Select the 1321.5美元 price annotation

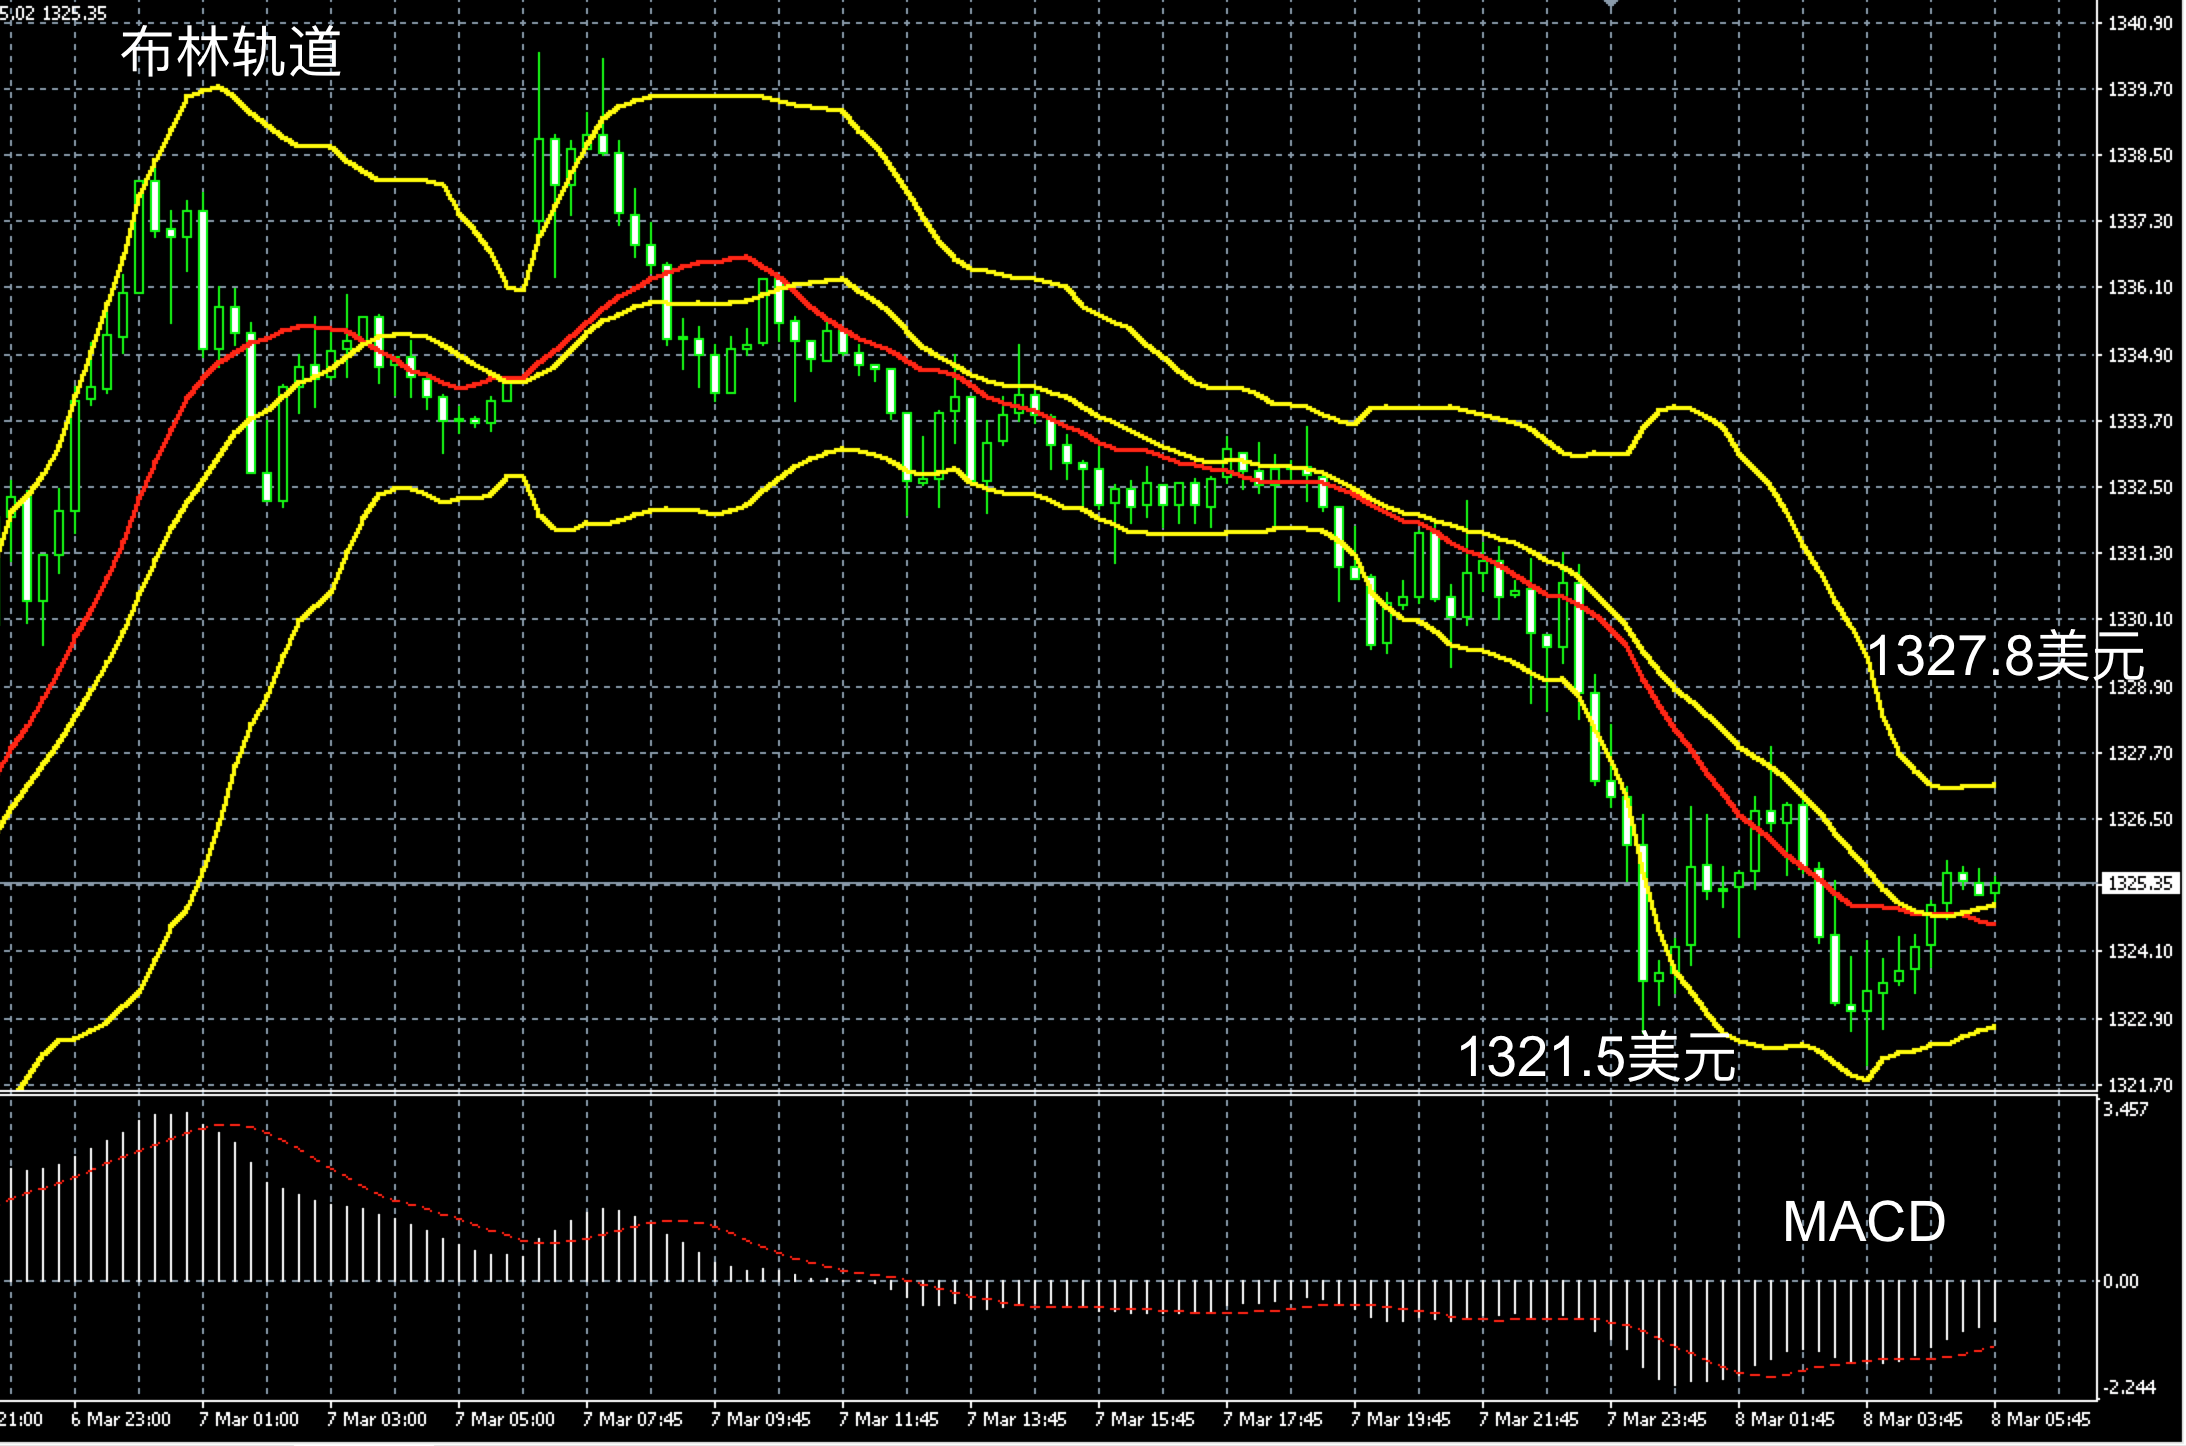click(1597, 1057)
